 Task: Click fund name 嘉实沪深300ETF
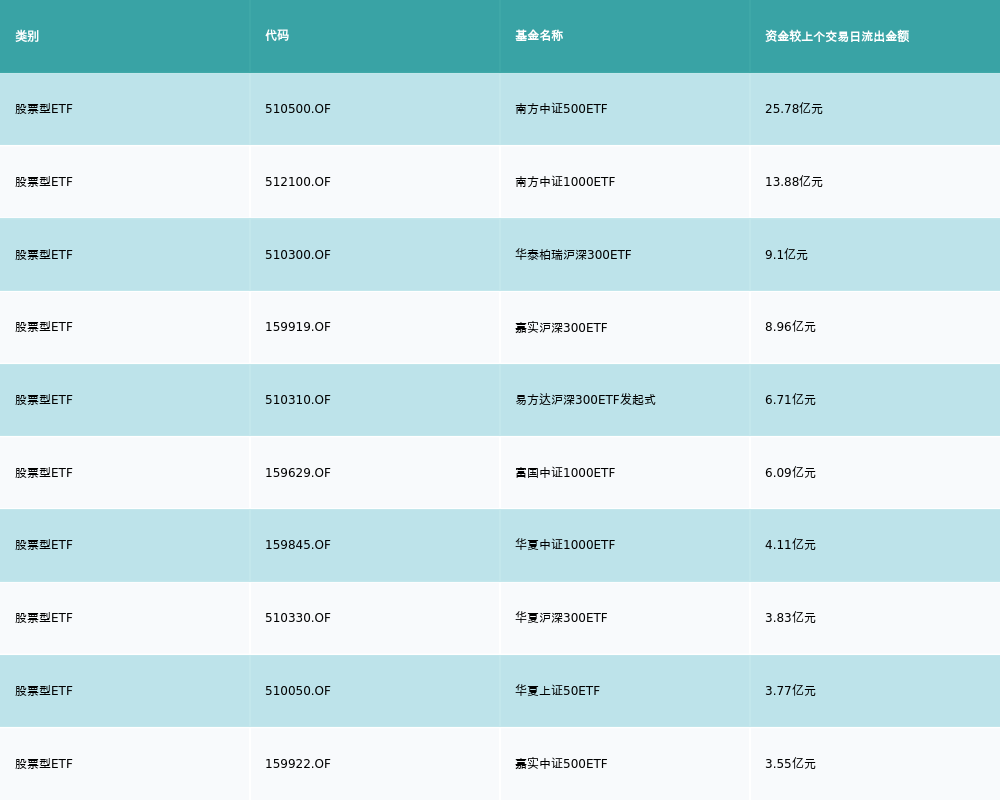(x=561, y=327)
